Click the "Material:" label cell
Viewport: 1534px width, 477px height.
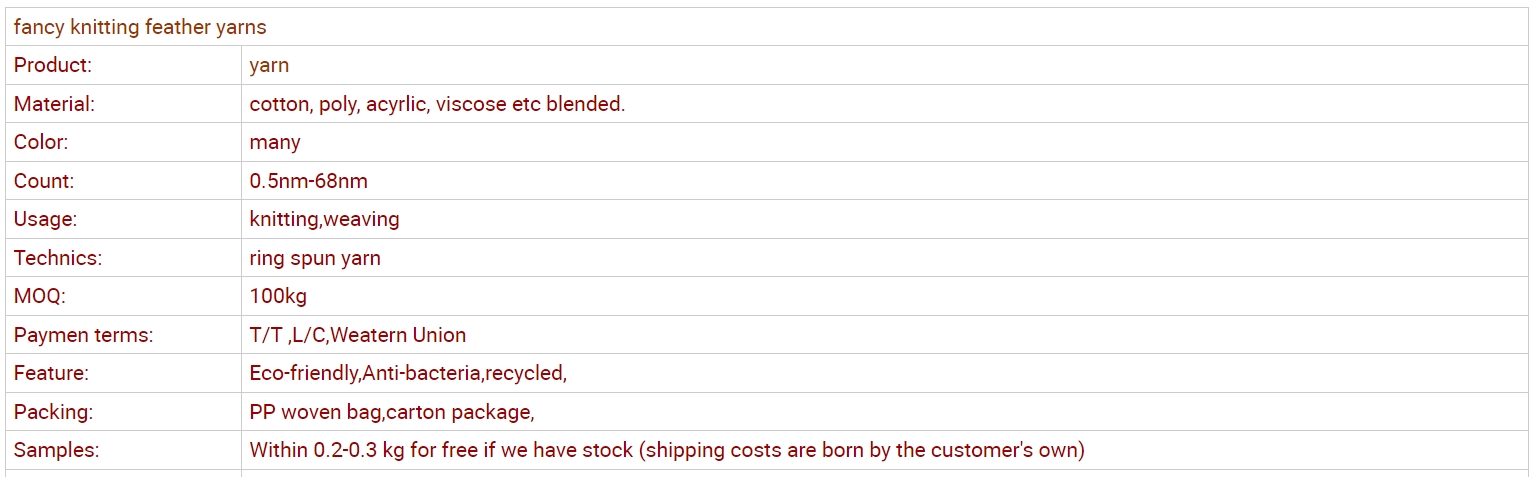point(54,104)
